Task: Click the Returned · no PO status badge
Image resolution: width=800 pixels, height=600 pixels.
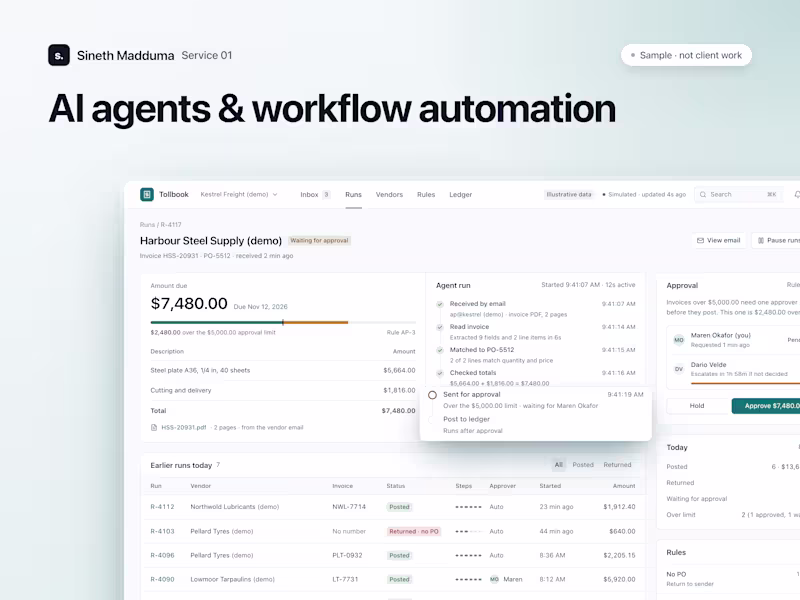Action: click(x=414, y=532)
